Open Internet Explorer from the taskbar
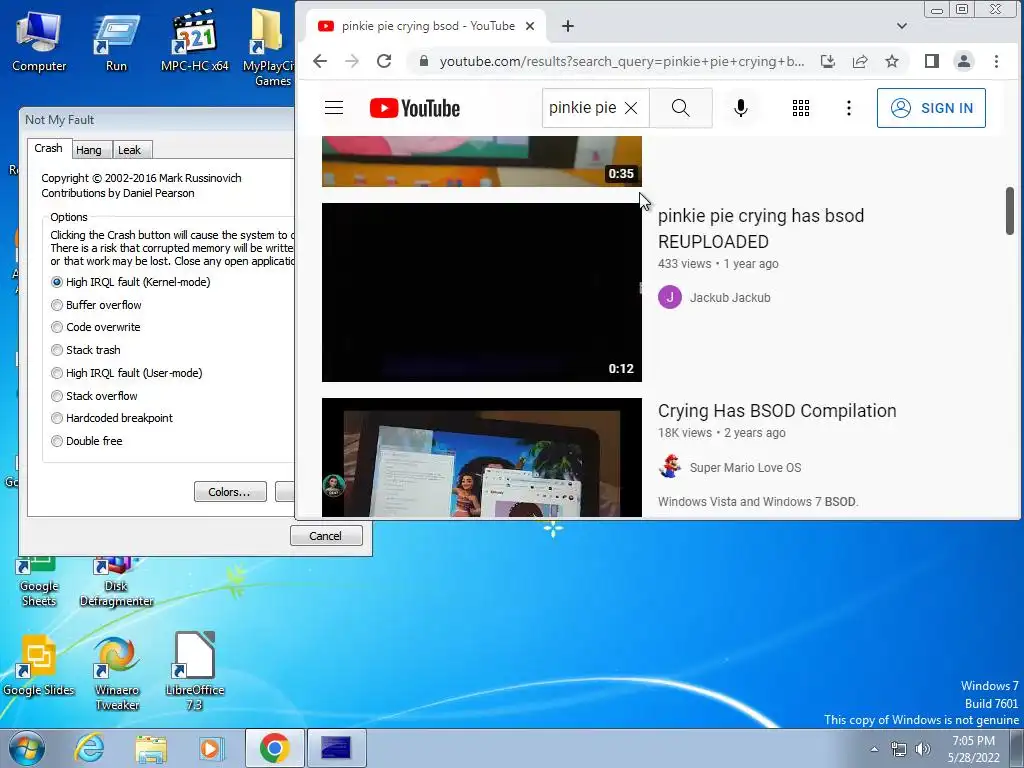The image size is (1024, 768). (89, 748)
